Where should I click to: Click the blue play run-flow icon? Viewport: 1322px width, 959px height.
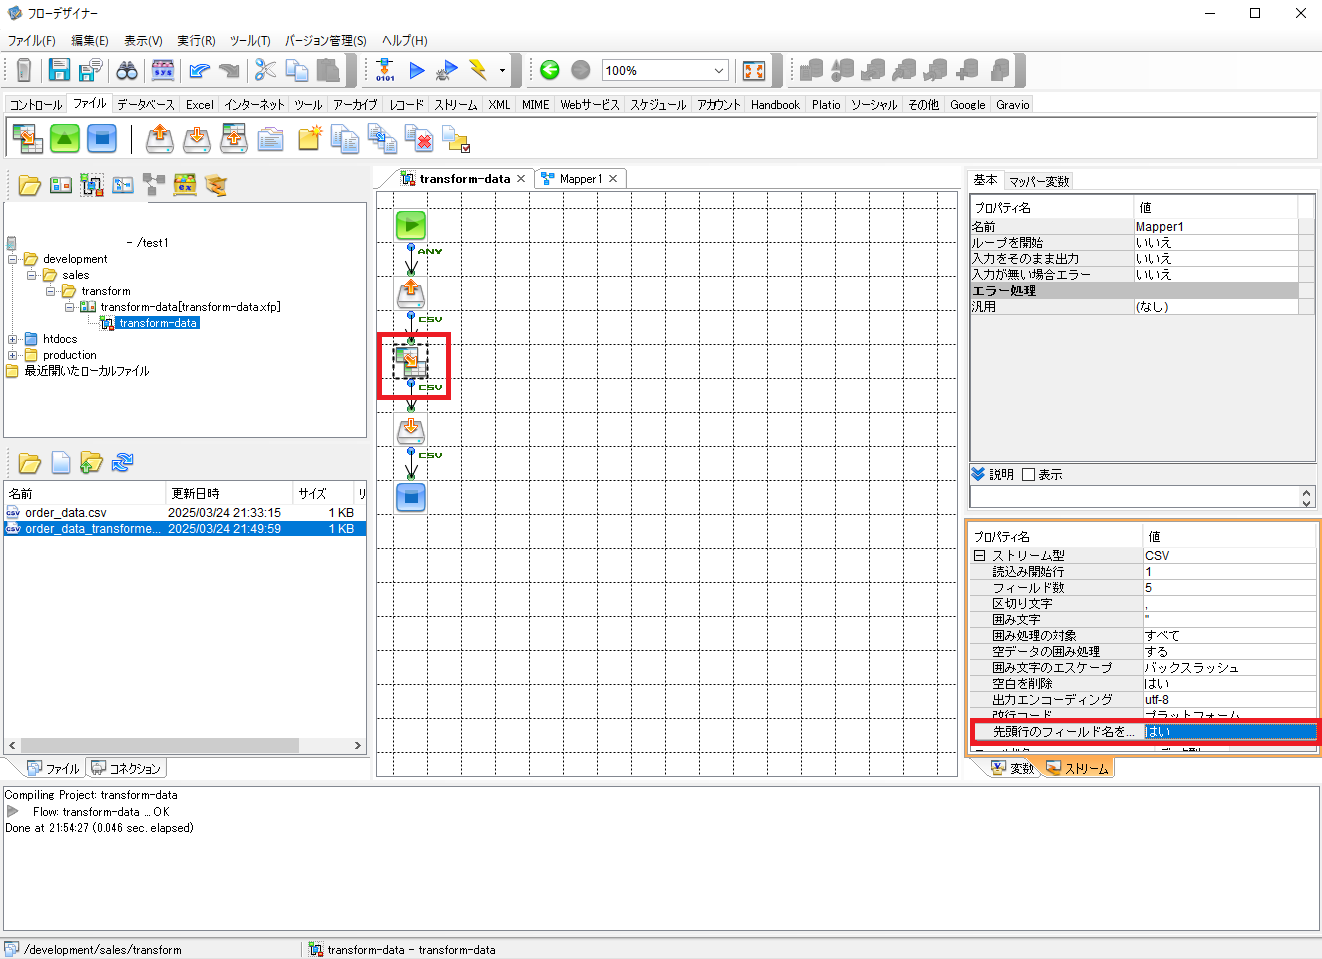417,70
